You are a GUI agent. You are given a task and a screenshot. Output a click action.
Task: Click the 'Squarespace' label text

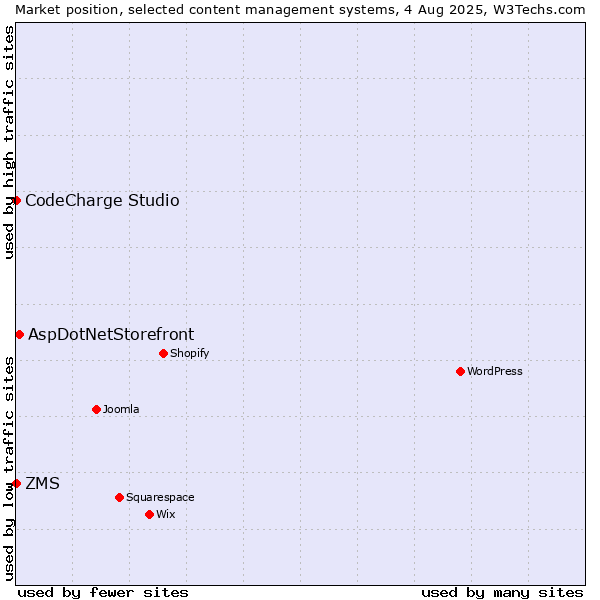pos(160,497)
